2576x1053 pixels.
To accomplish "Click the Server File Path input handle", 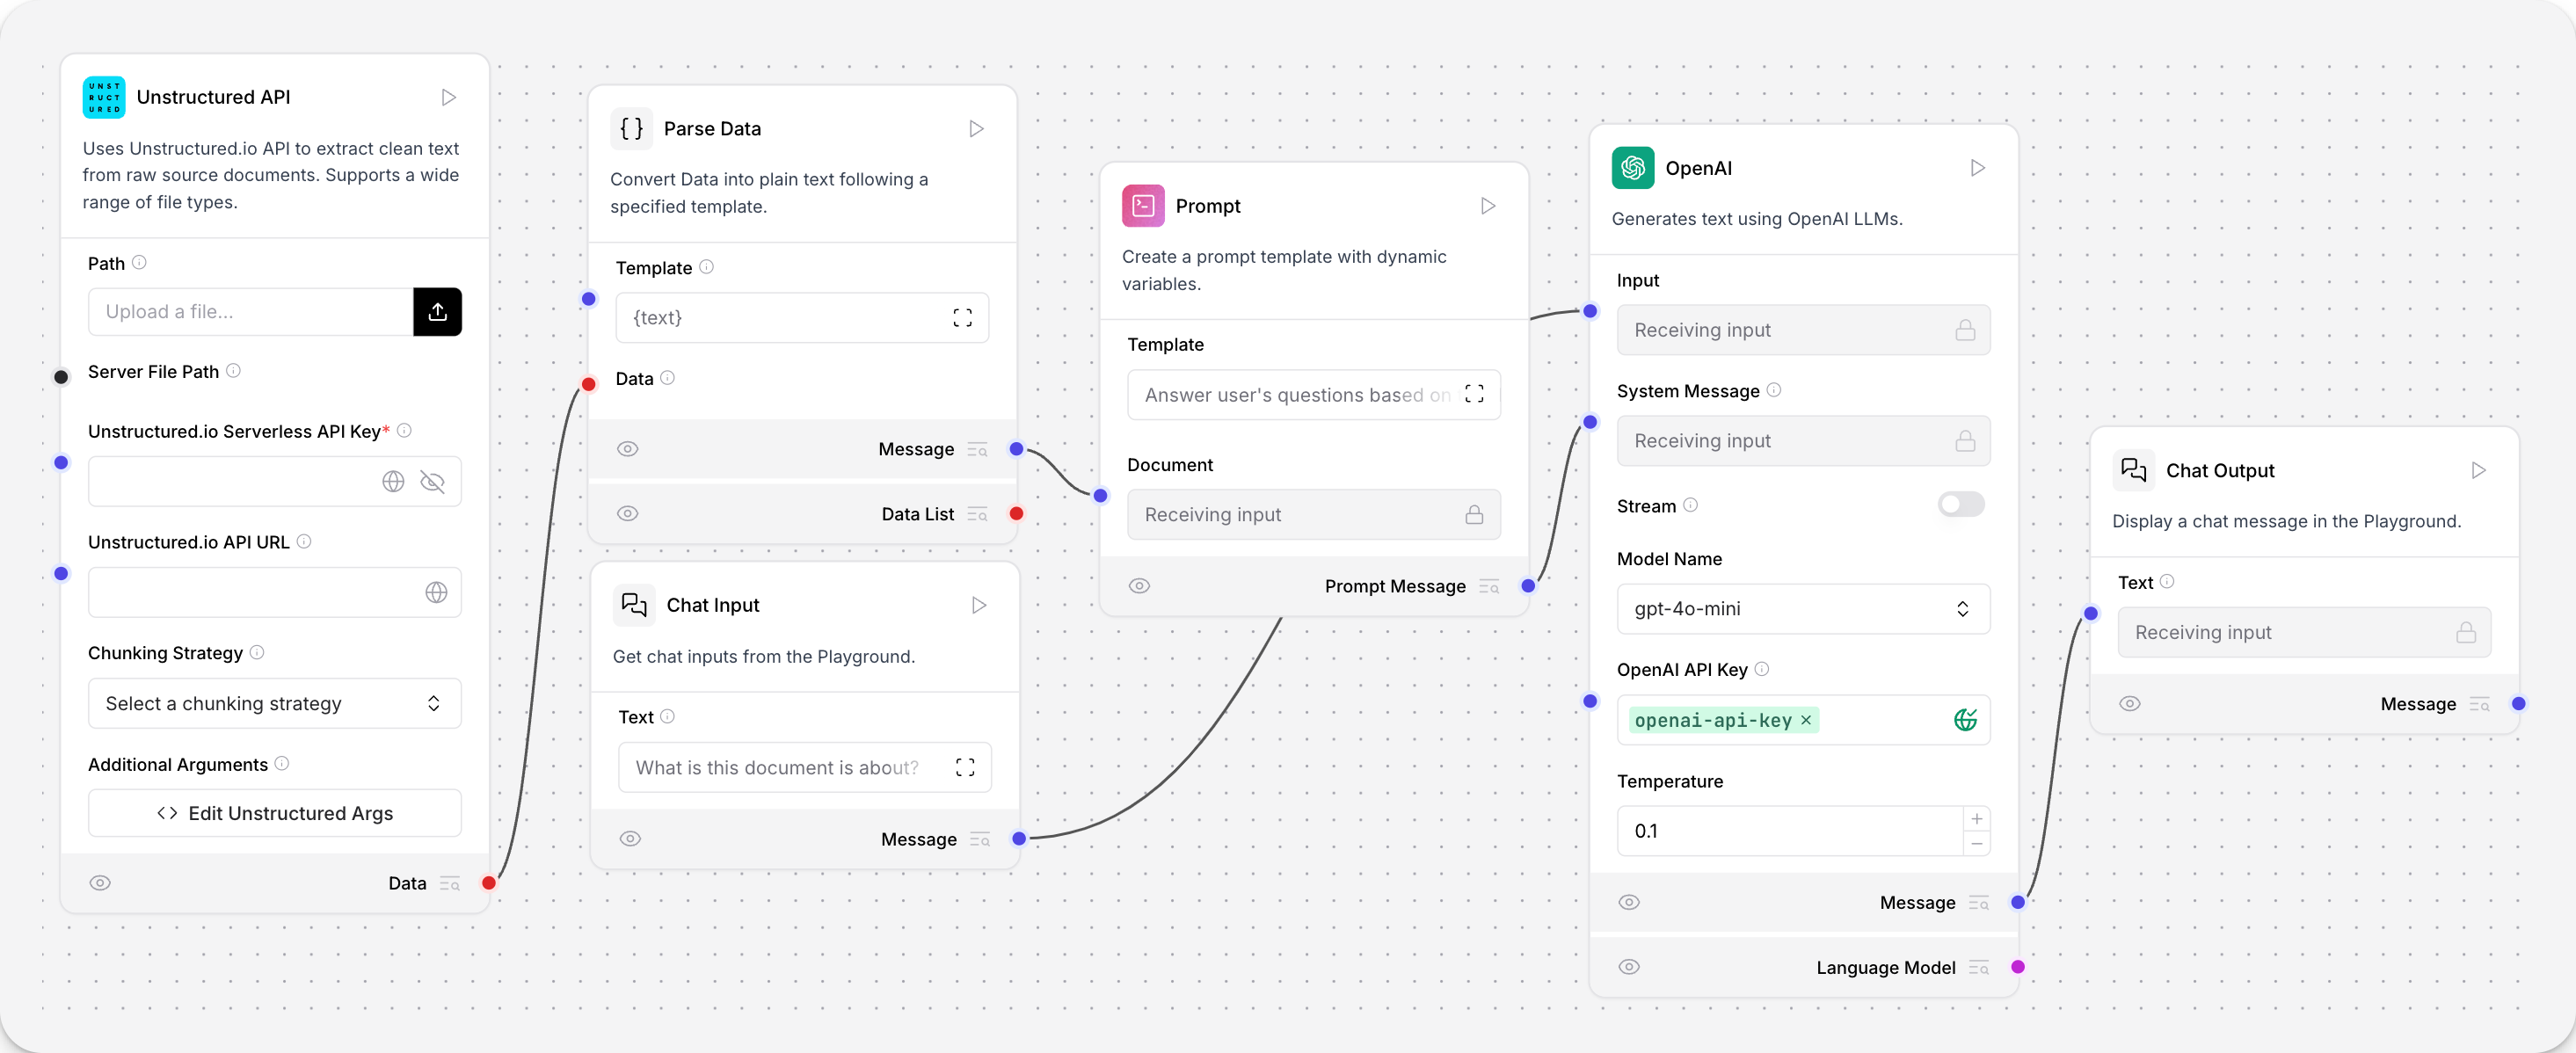I will [61, 377].
